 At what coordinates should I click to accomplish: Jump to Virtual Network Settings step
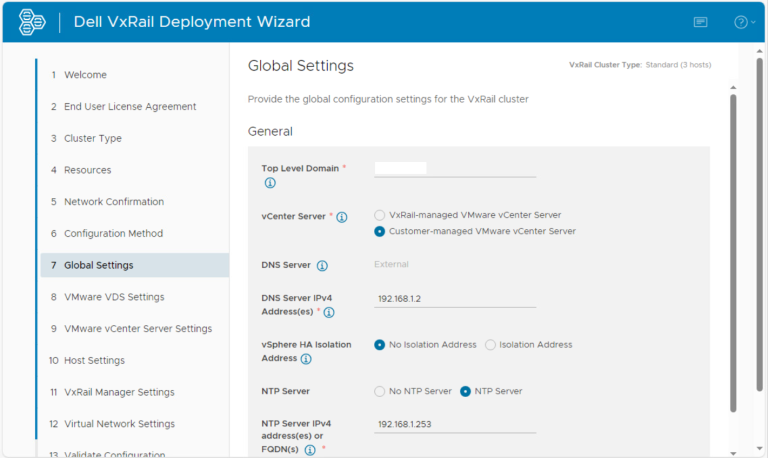(119, 424)
